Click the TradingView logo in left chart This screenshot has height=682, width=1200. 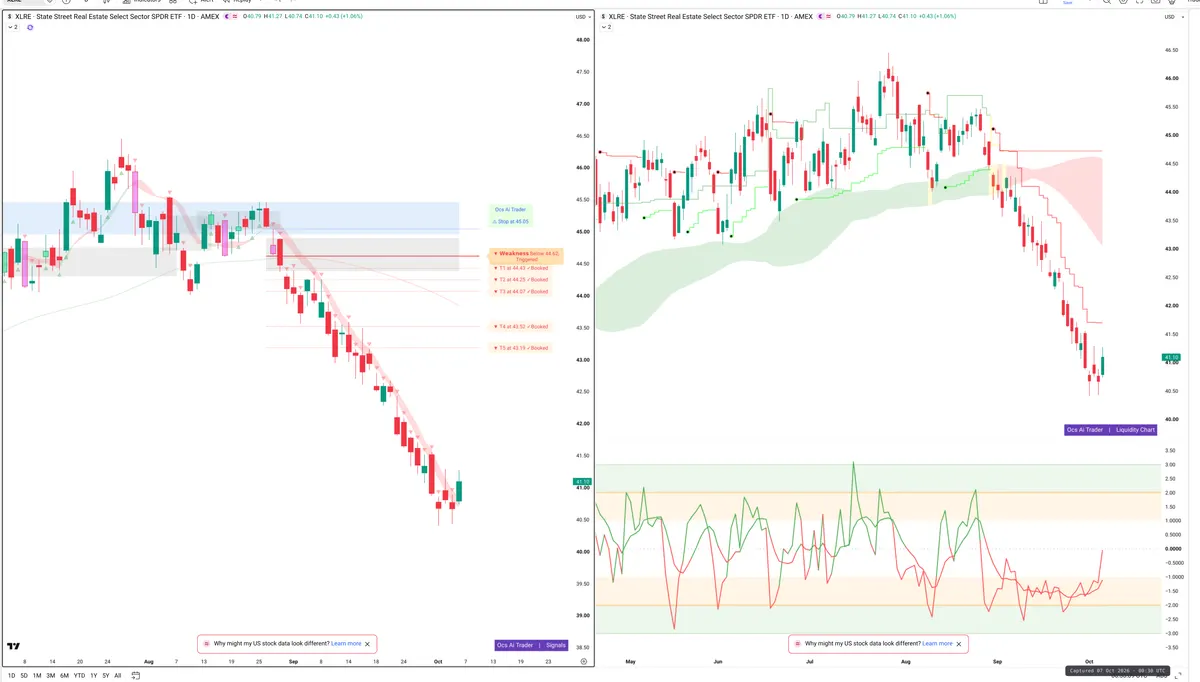[14, 646]
